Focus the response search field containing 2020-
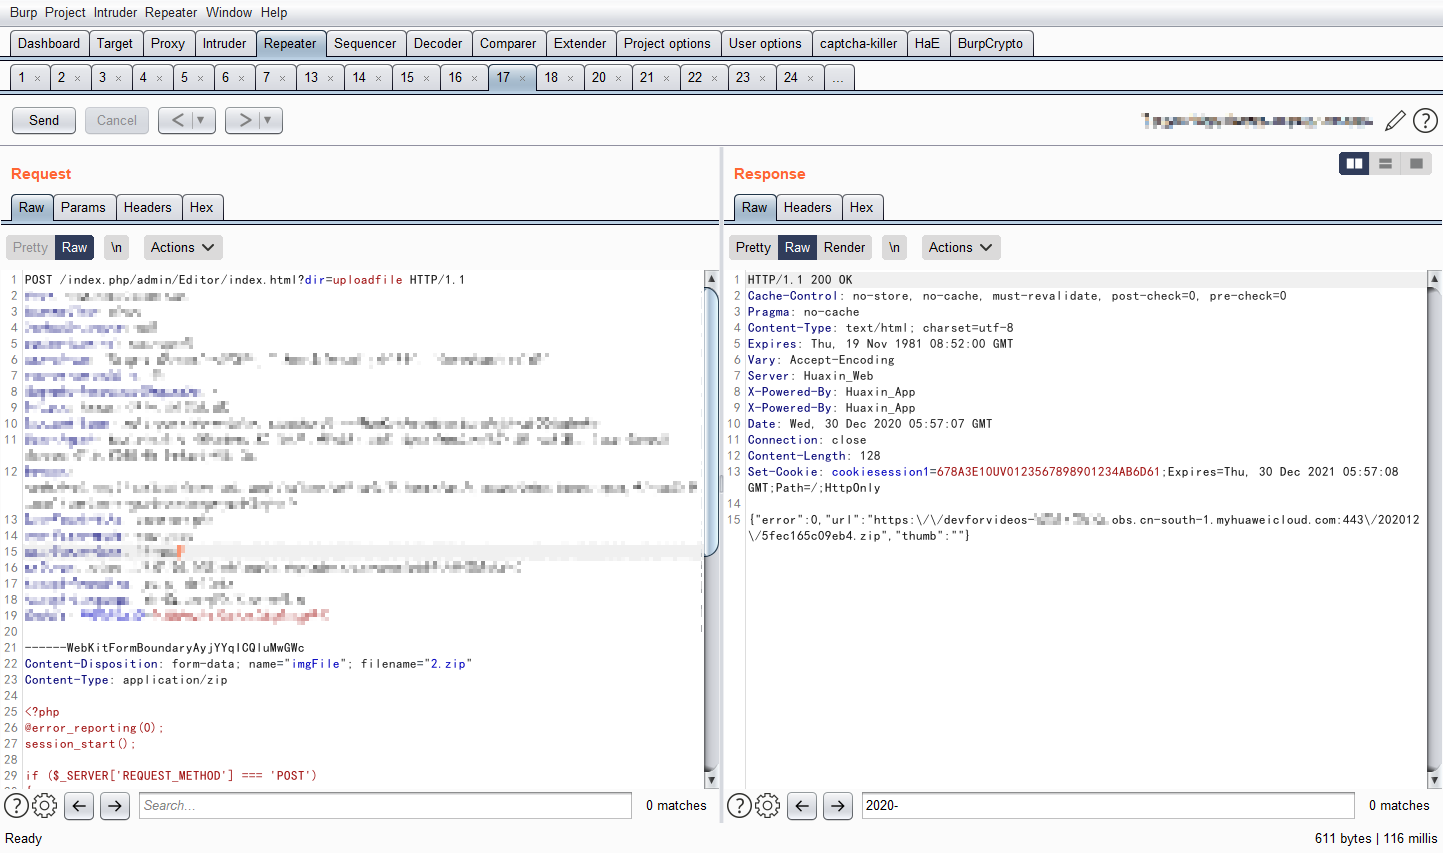Screen dimensions: 1443x853 click(x=1108, y=805)
